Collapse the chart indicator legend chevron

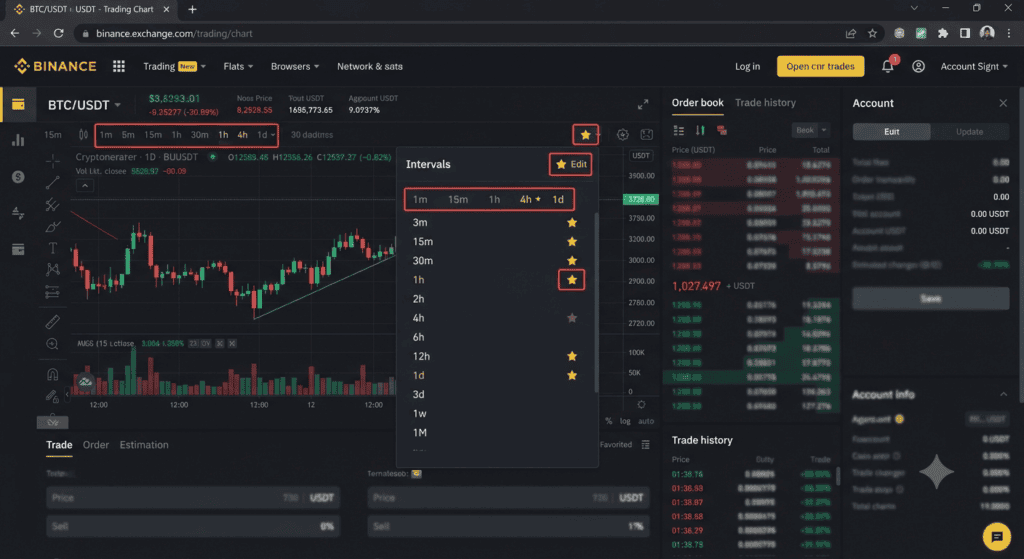(85, 185)
